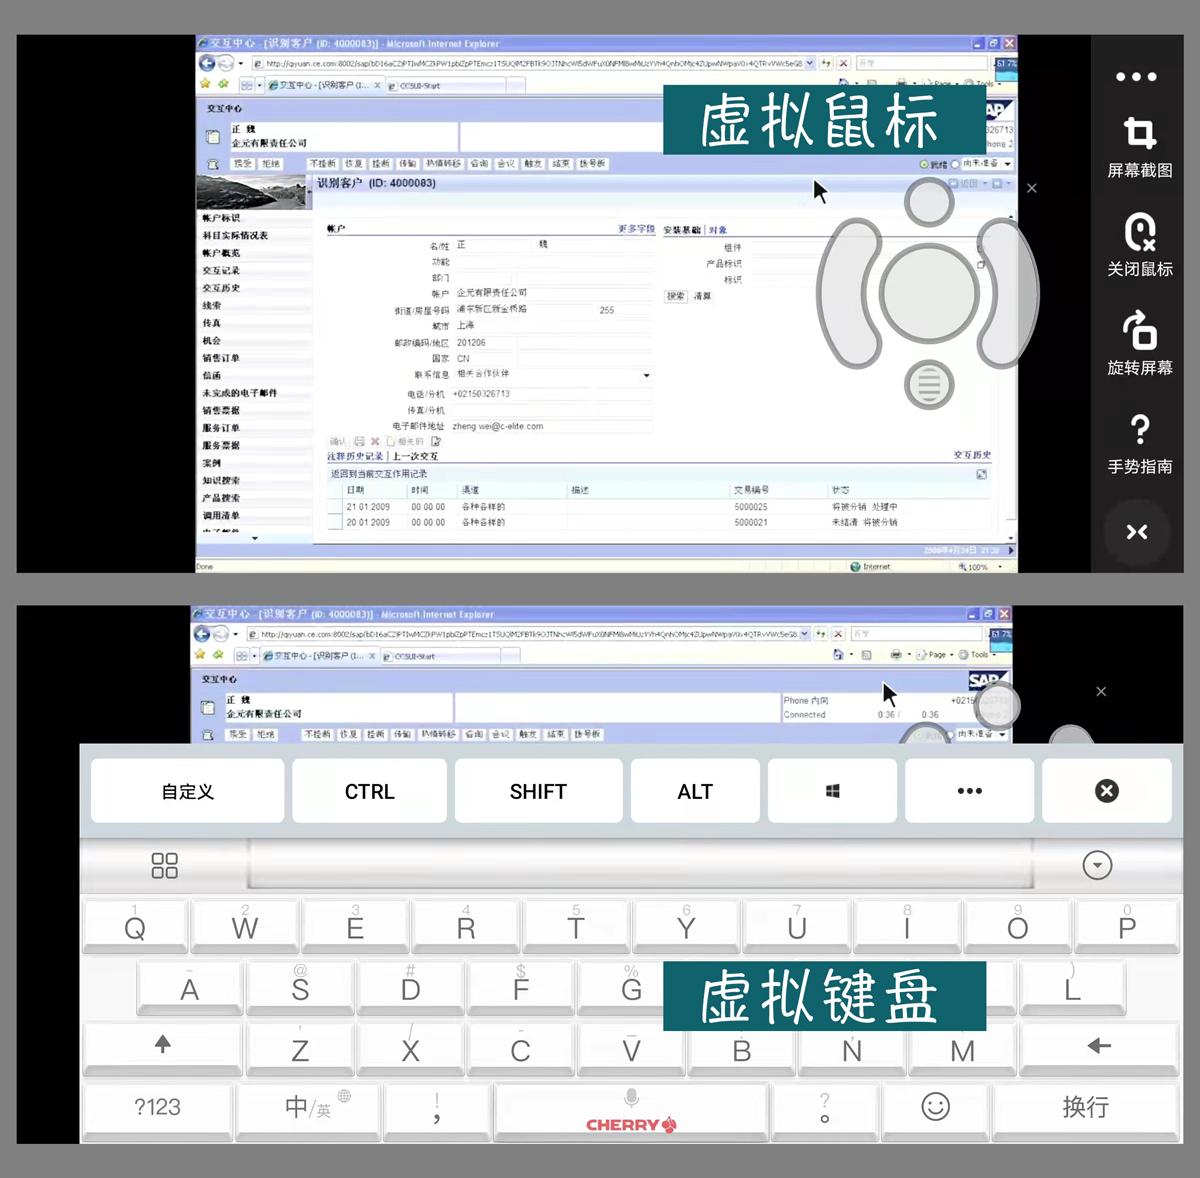
Task: Tap the 自定义 button
Action: click(188, 791)
